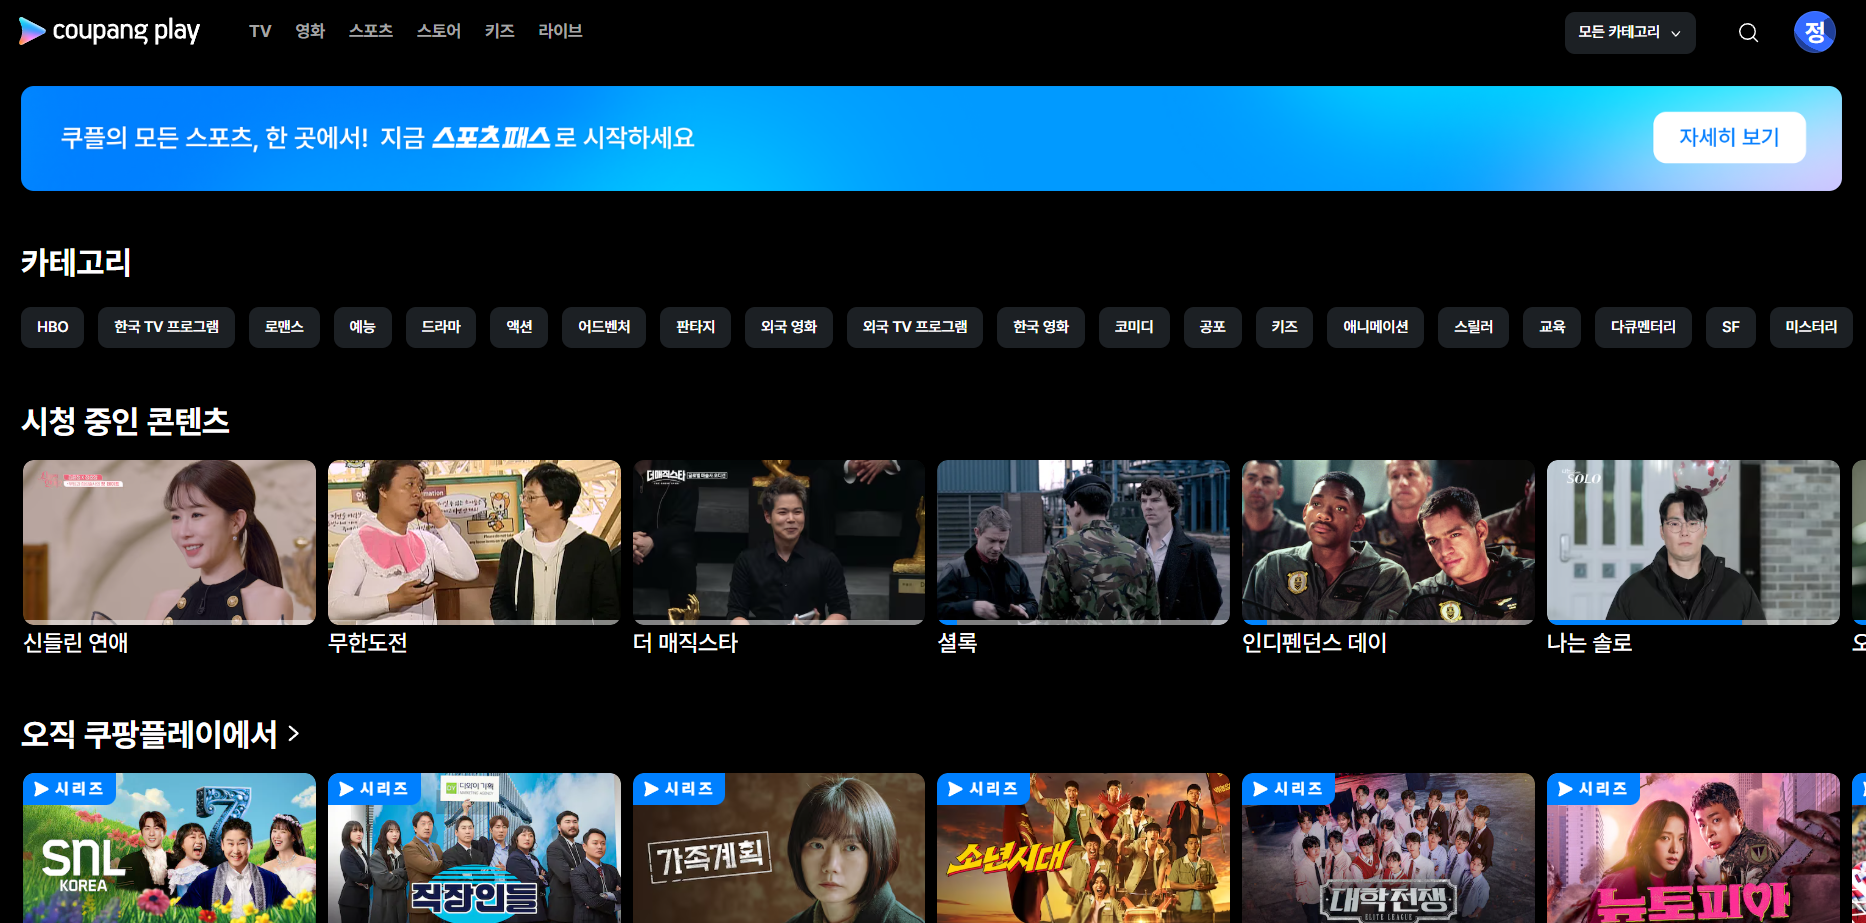The width and height of the screenshot is (1866, 923).
Task: Open the 소년시대 series poster
Action: click(x=1083, y=848)
